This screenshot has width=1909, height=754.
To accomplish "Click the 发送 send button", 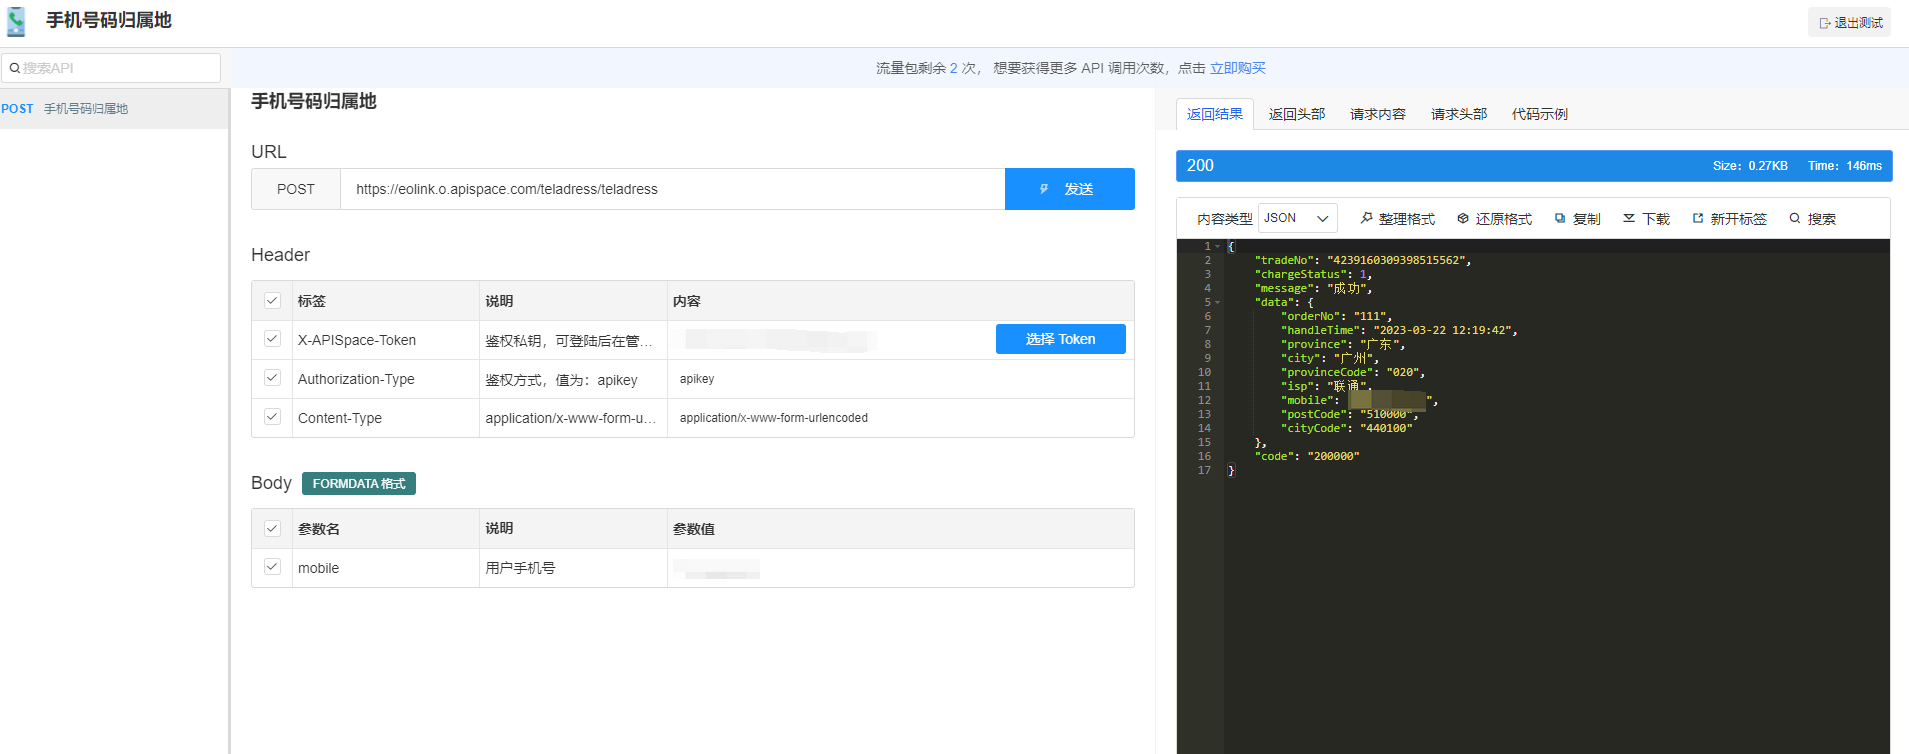I will pos(1070,189).
